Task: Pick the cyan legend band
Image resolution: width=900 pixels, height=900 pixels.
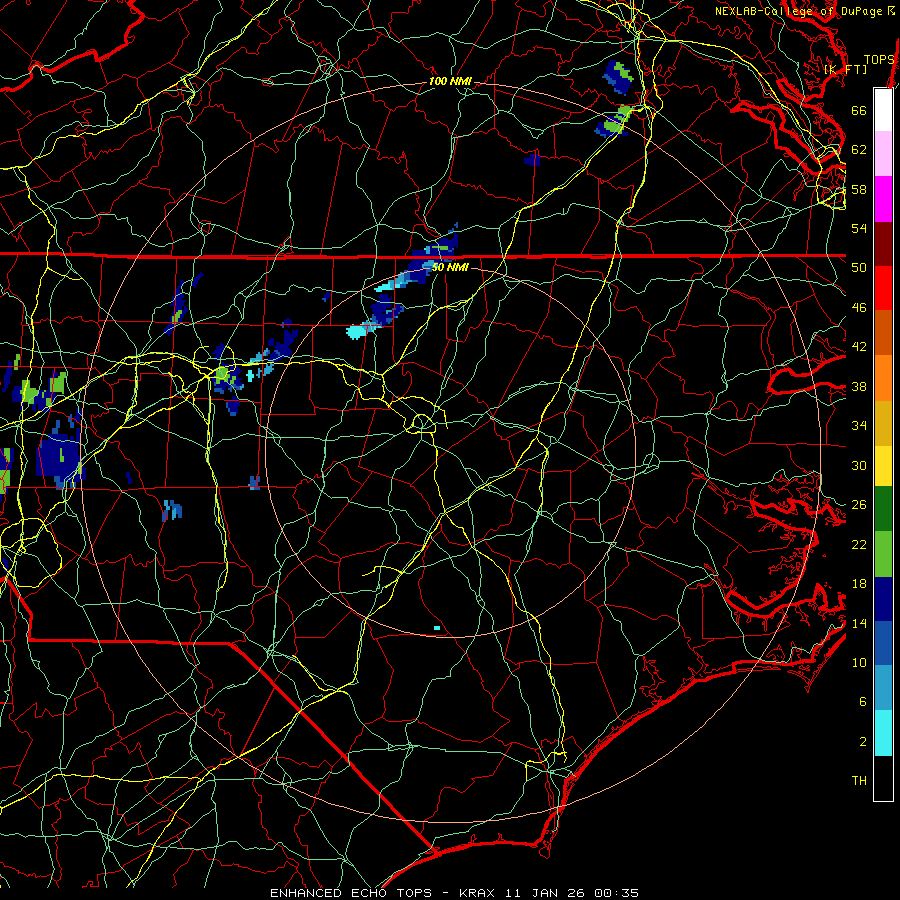Action: [883, 733]
